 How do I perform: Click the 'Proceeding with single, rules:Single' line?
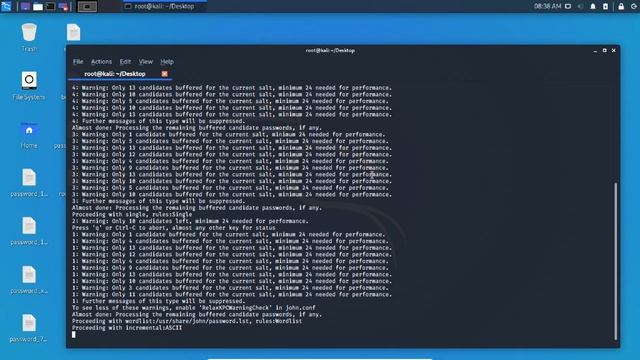(132, 214)
